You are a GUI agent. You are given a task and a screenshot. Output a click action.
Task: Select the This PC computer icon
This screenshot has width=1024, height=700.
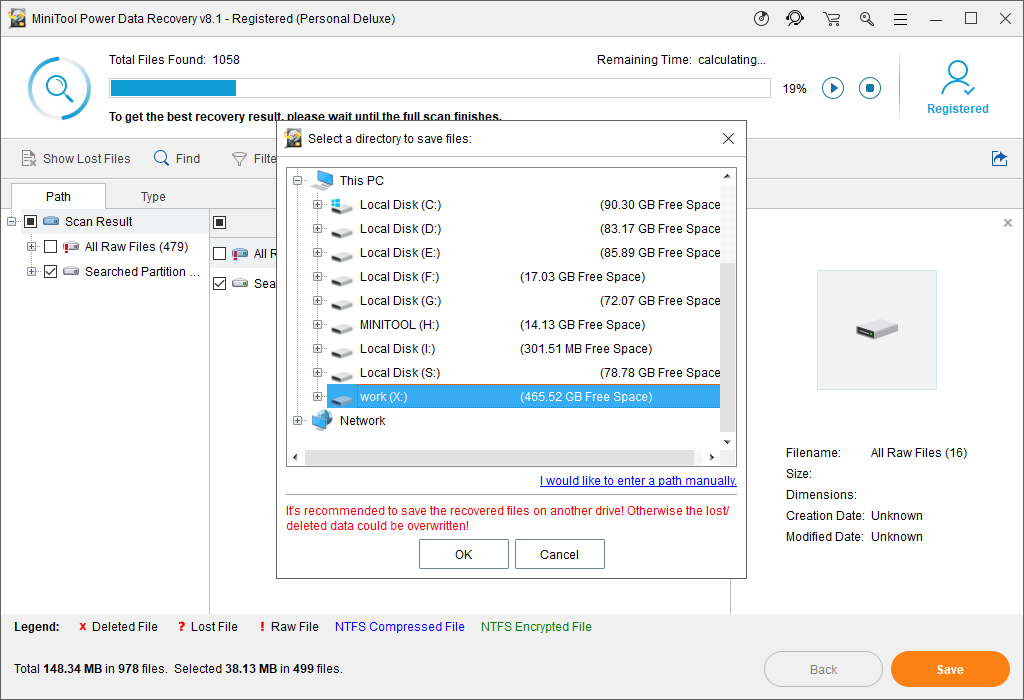pyautogui.click(x=325, y=180)
